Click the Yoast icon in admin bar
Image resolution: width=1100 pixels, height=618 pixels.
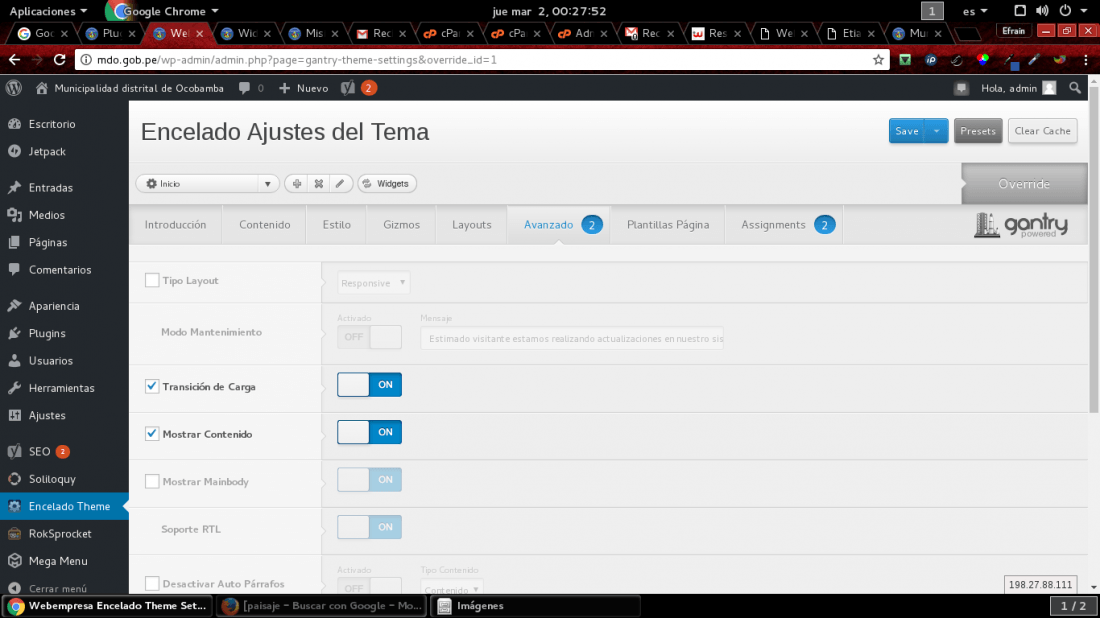click(x=348, y=88)
